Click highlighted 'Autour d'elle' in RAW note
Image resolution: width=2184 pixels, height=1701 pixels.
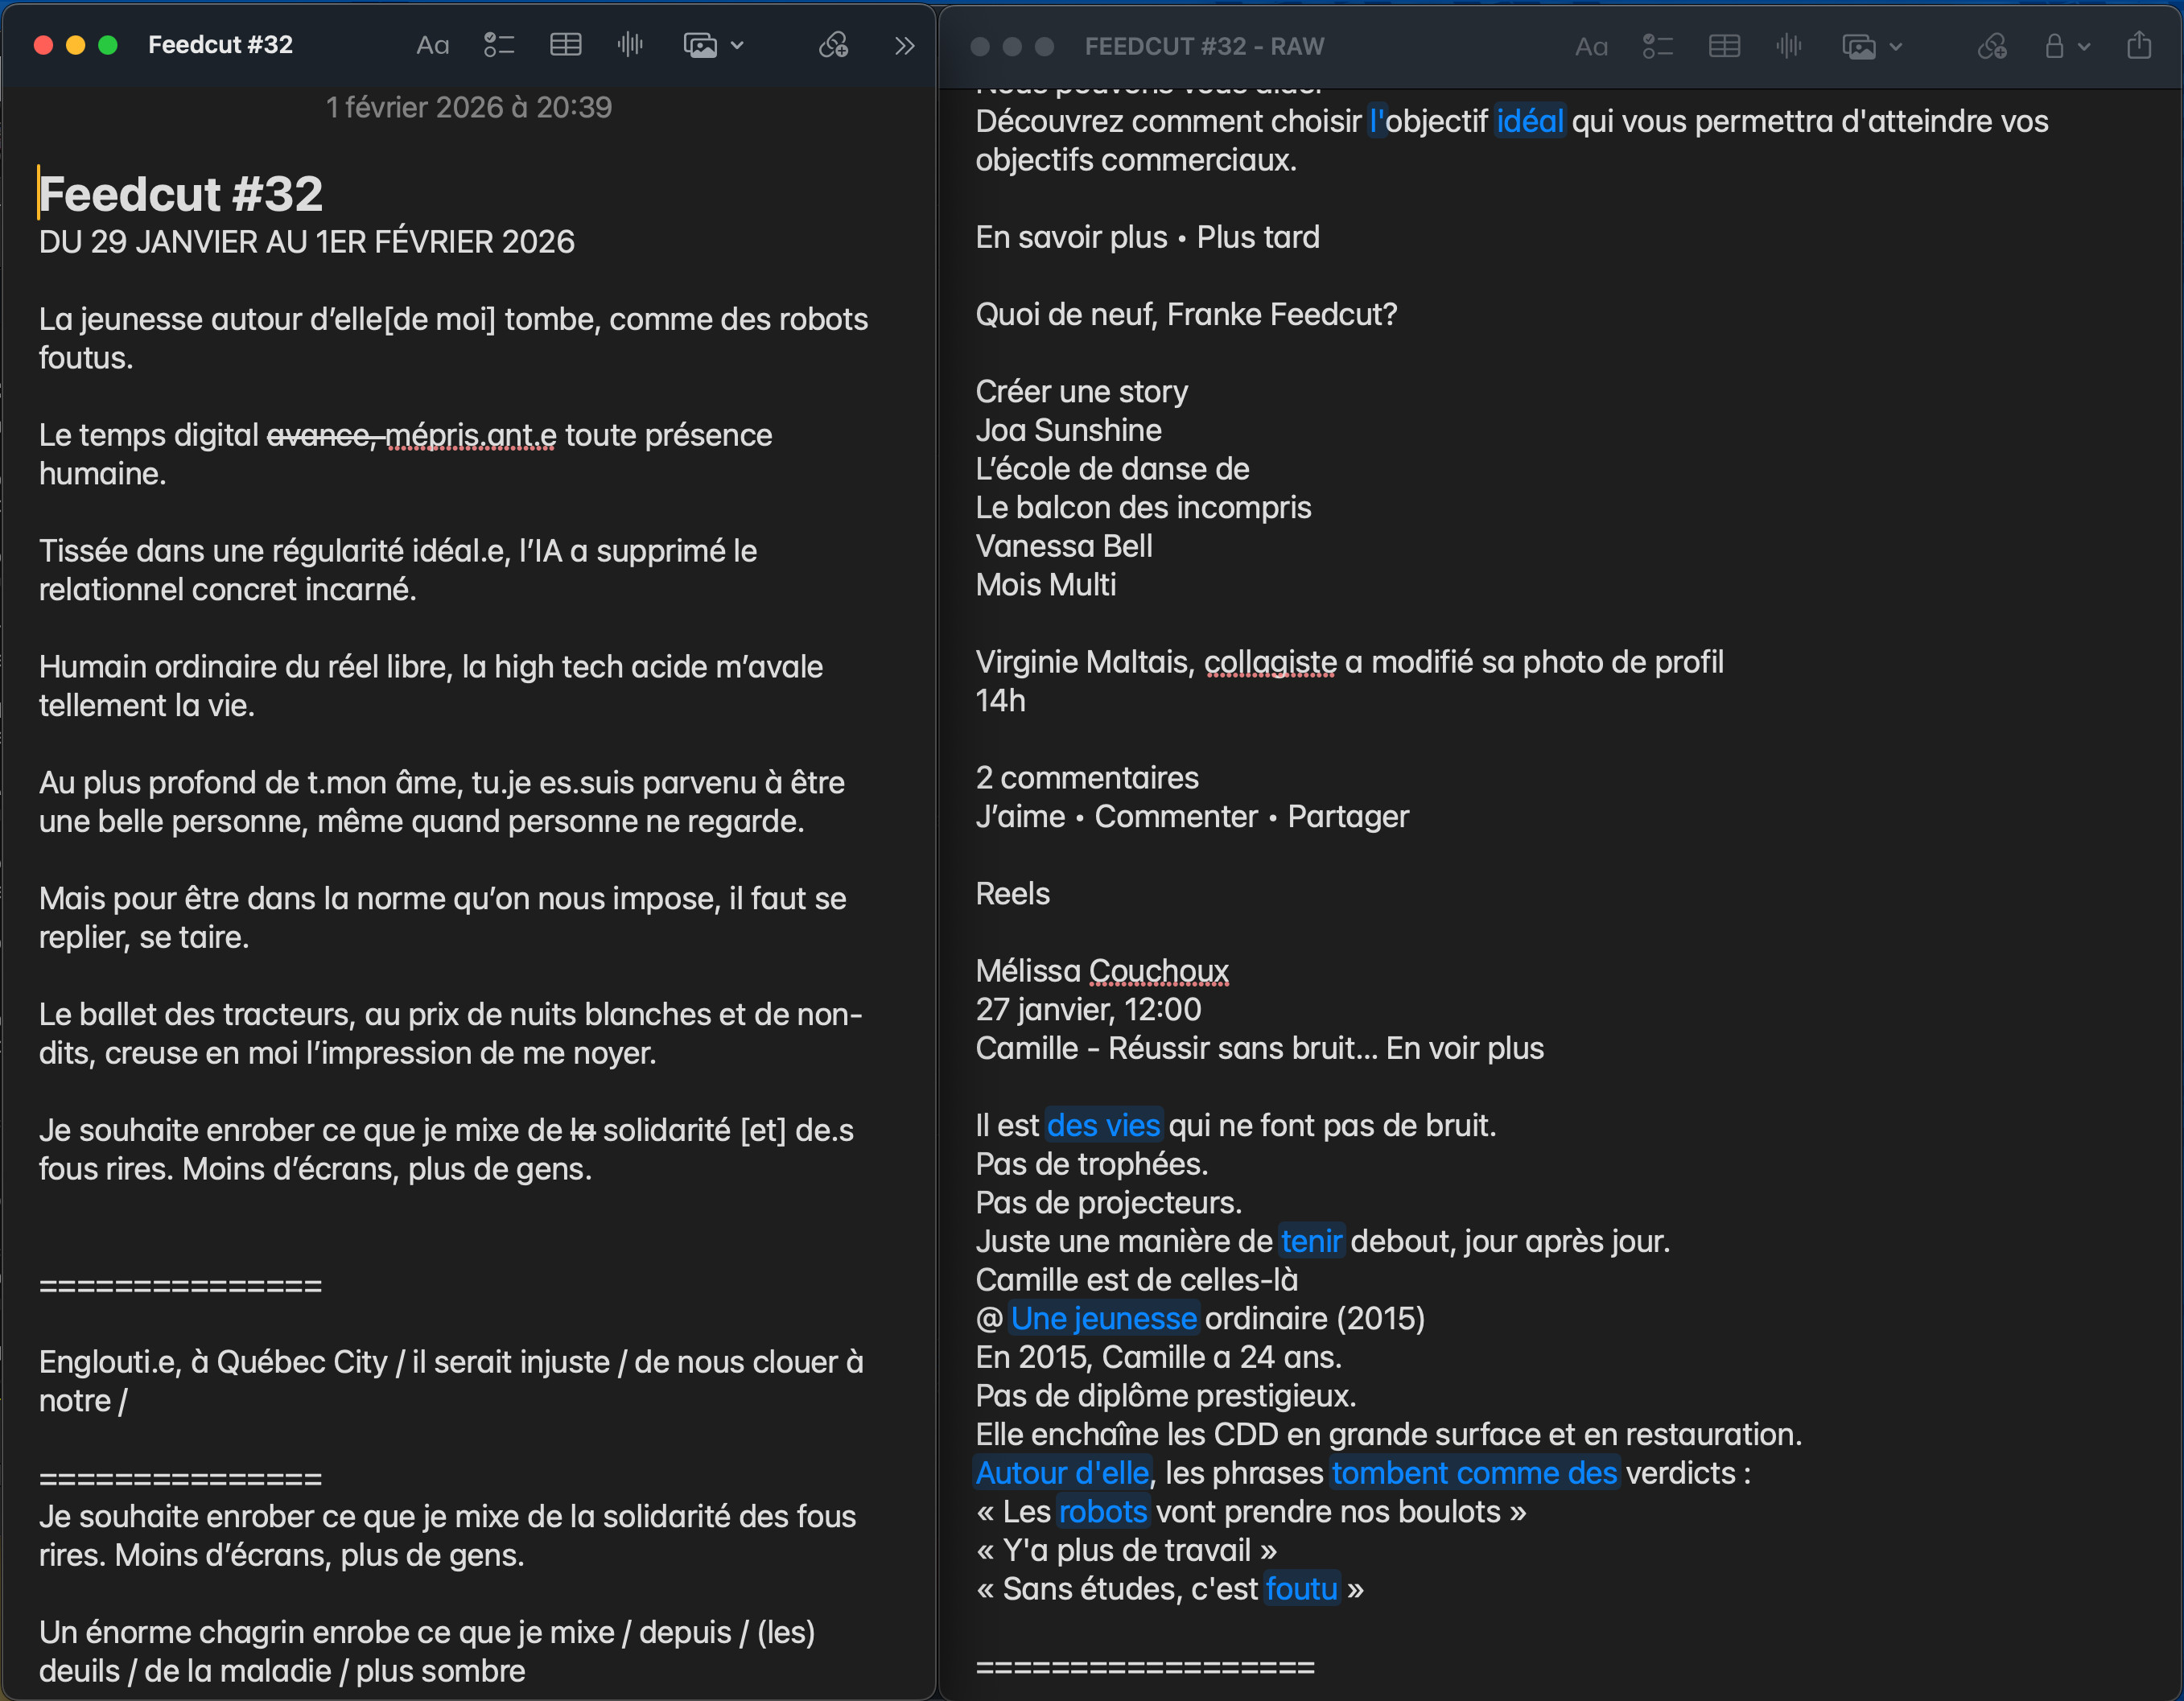1062,1473
